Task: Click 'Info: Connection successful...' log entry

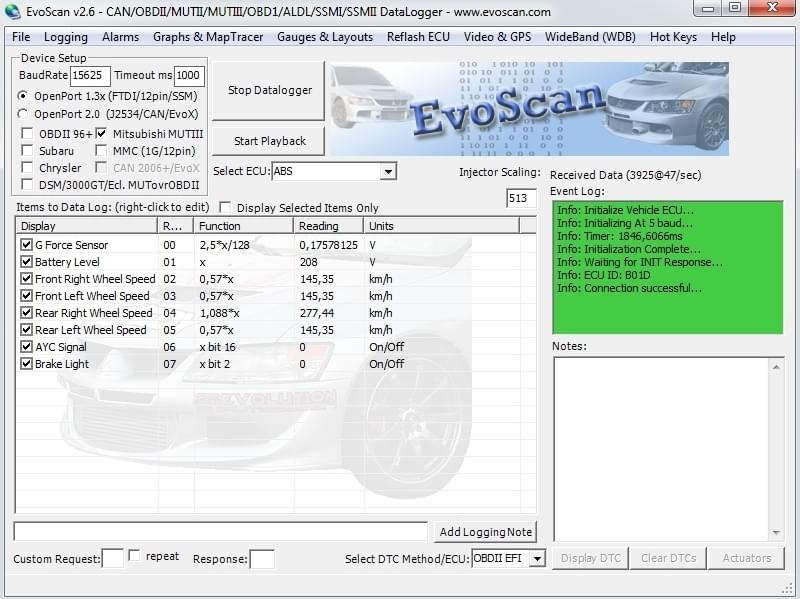Action: [629, 288]
